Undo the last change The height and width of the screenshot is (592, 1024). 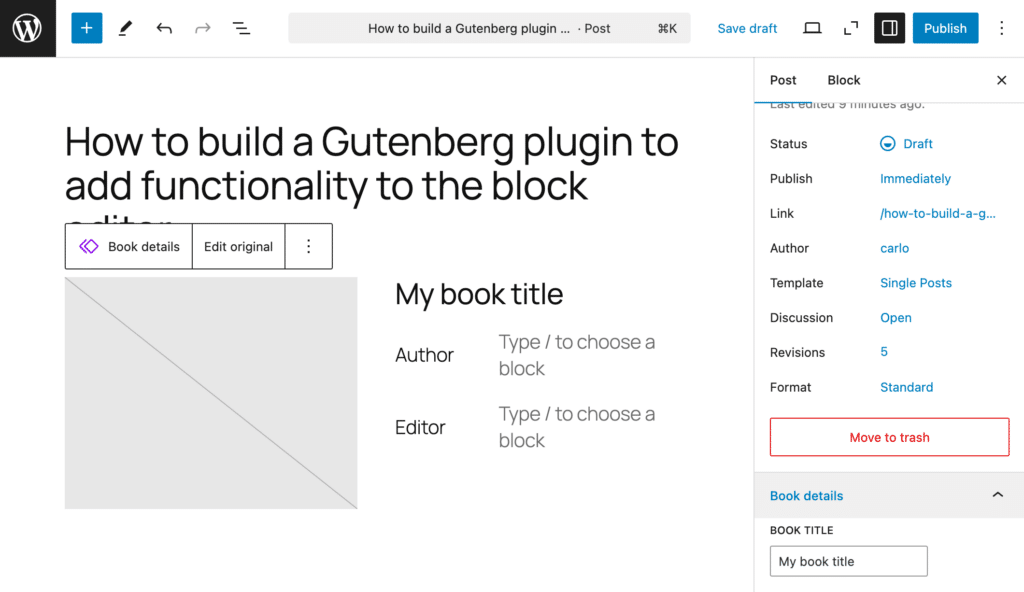[164, 28]
